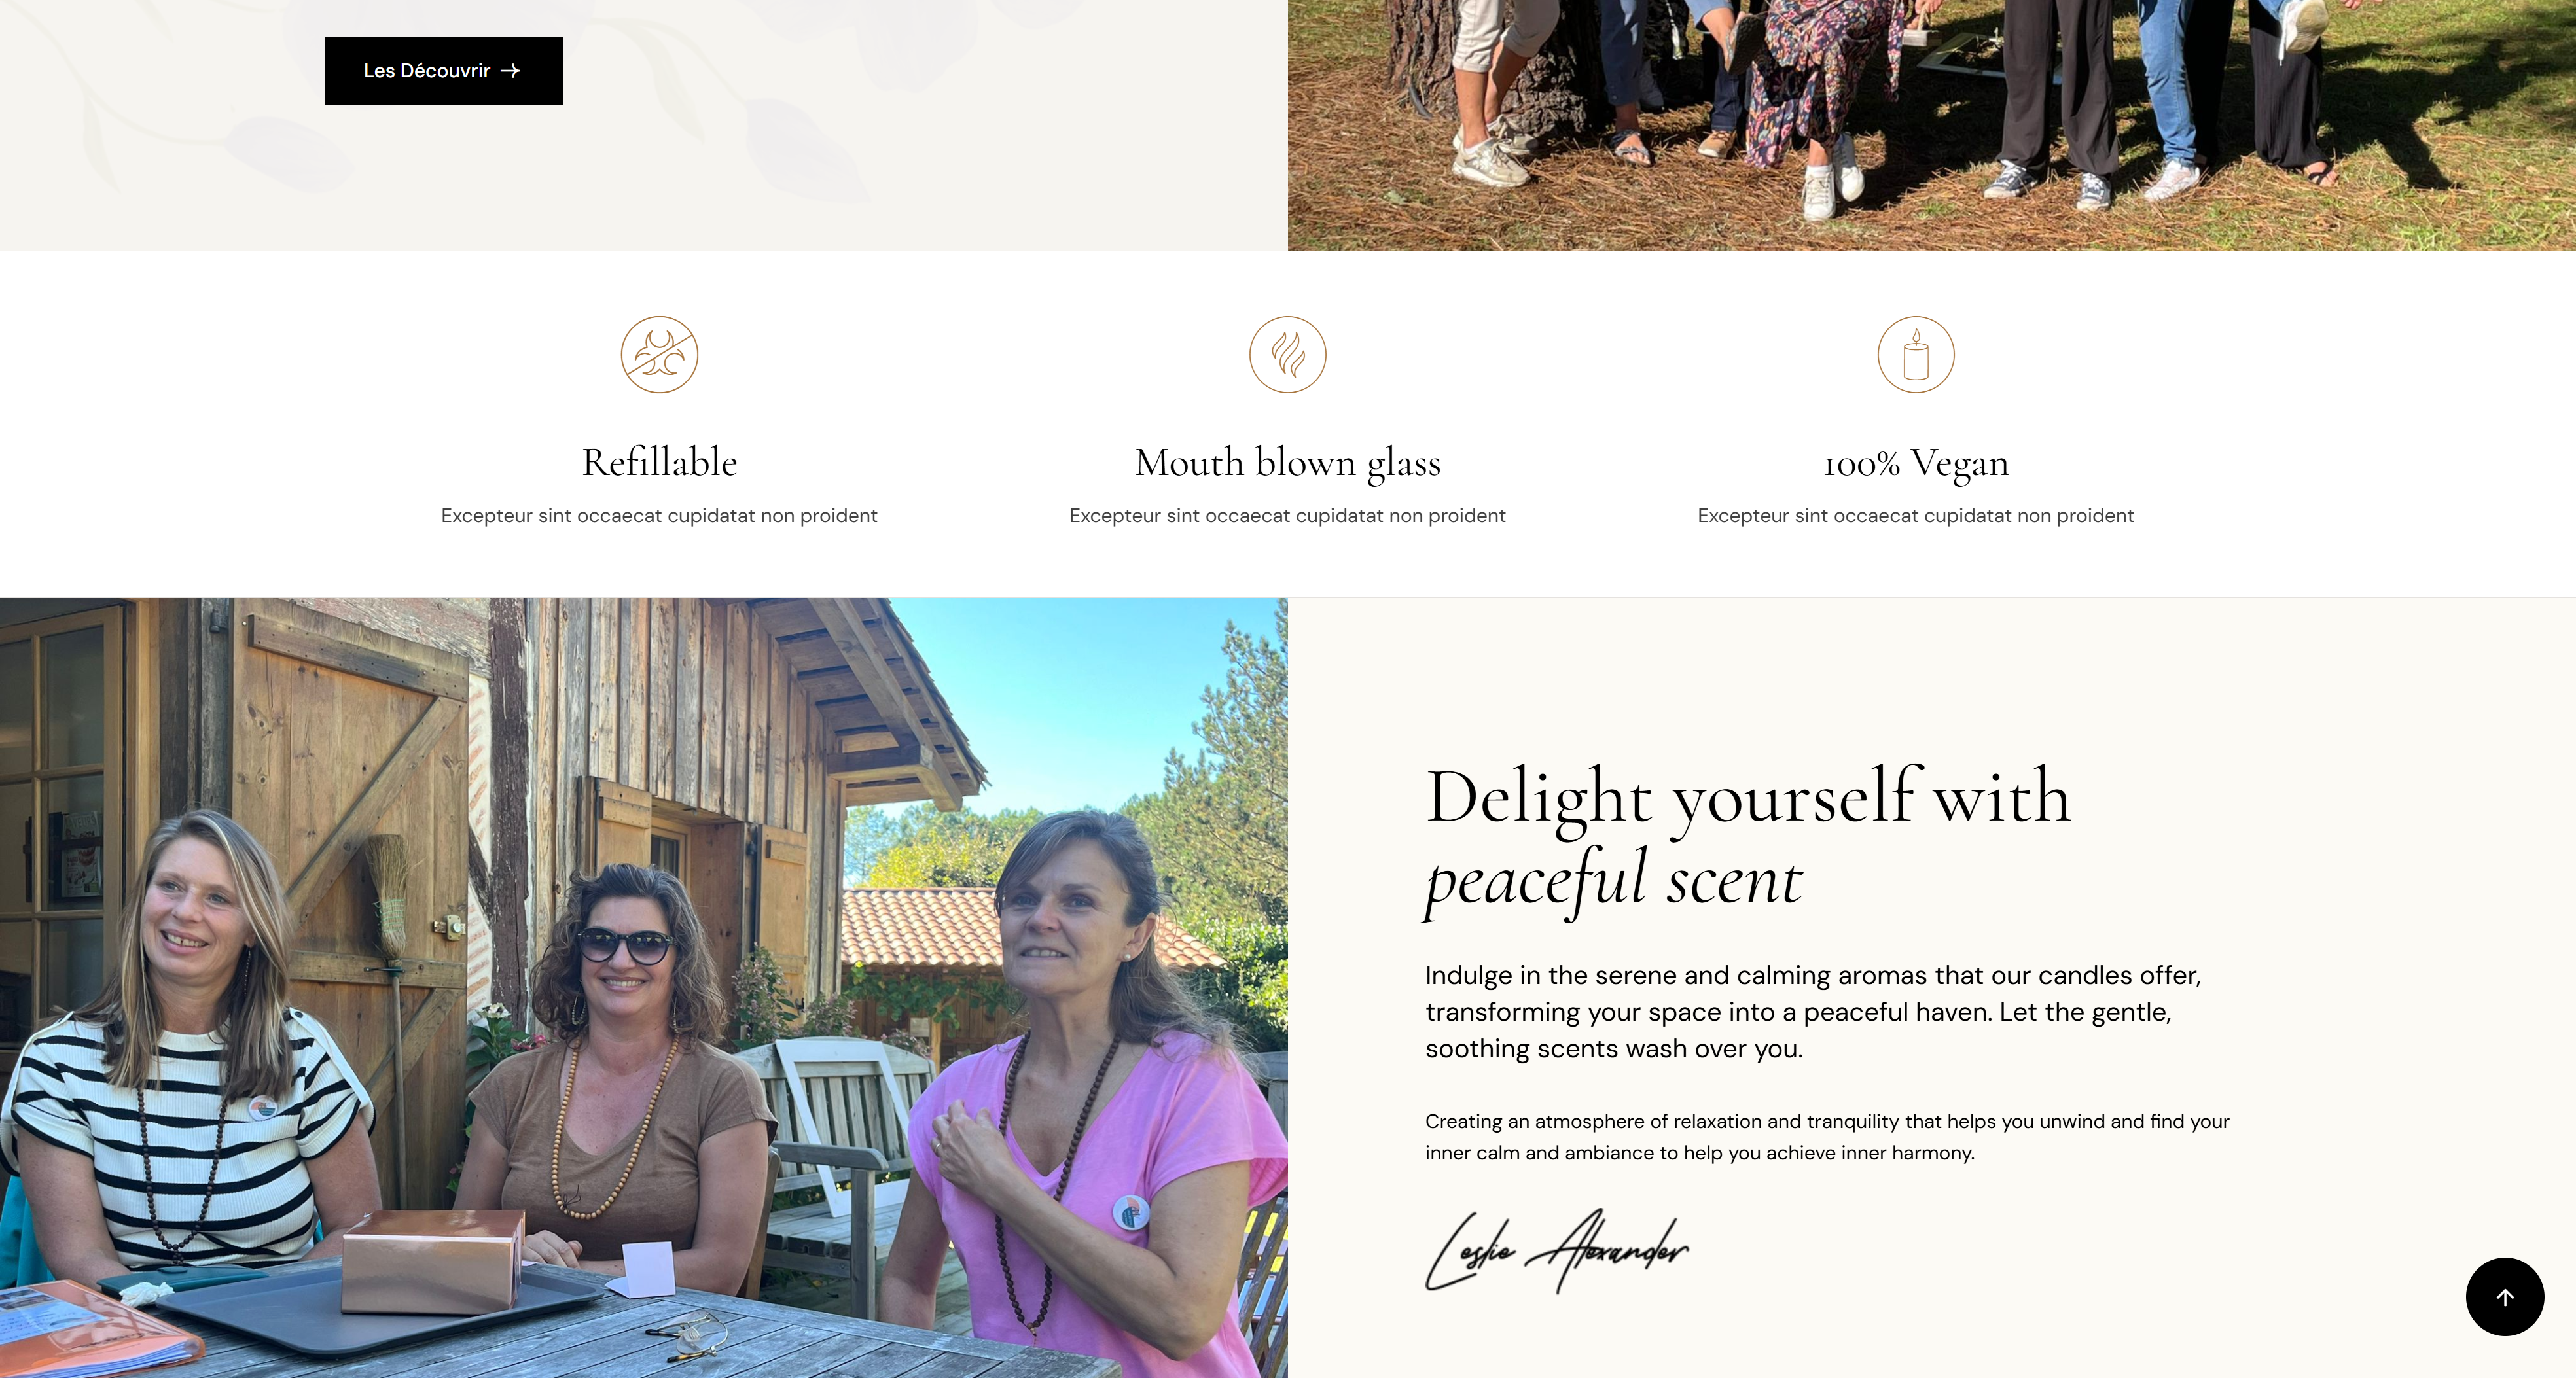Click the Leslie Alexander signature image
The height and width of the screenshot is (1378, 2576).
[x=1557, y=1251]
